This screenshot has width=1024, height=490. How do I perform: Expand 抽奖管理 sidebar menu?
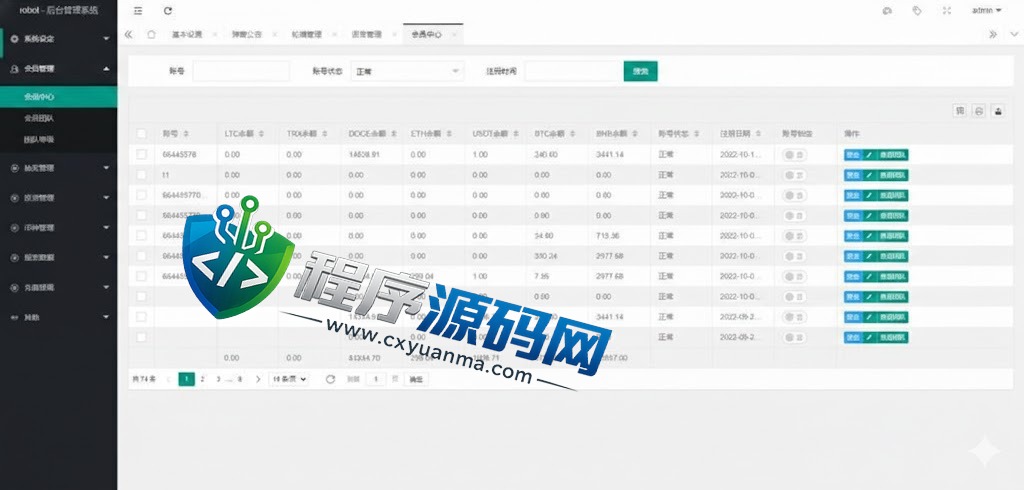pyautogui.click(x=59, y=168)
